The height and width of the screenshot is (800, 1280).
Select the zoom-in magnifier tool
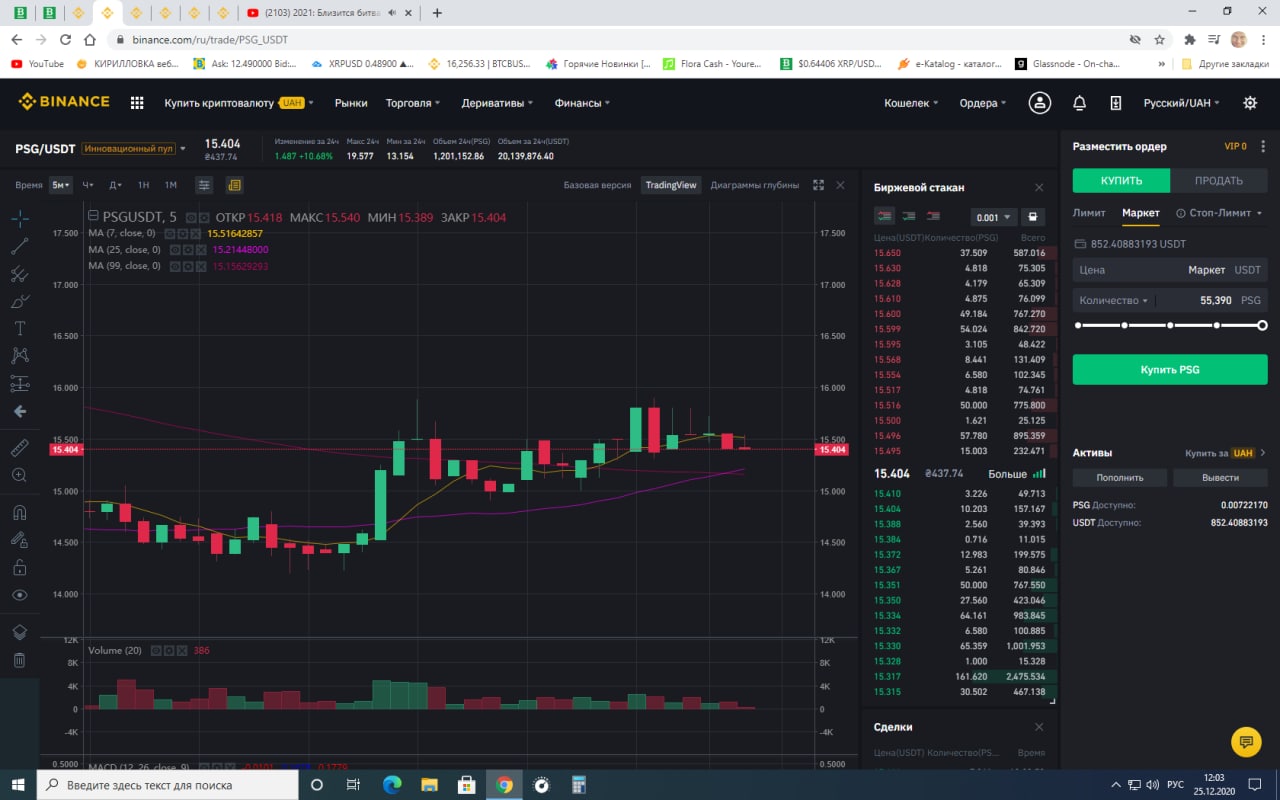[x=20, y=475]
